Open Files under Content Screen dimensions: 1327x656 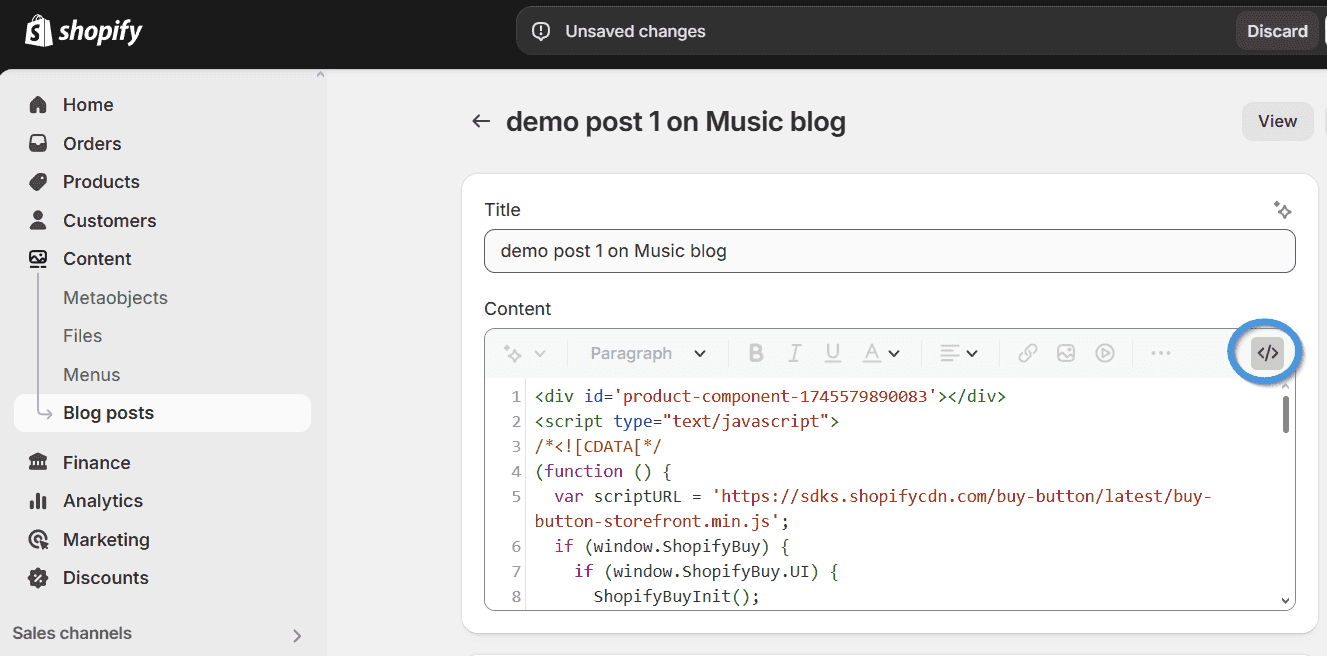(82, 336)
